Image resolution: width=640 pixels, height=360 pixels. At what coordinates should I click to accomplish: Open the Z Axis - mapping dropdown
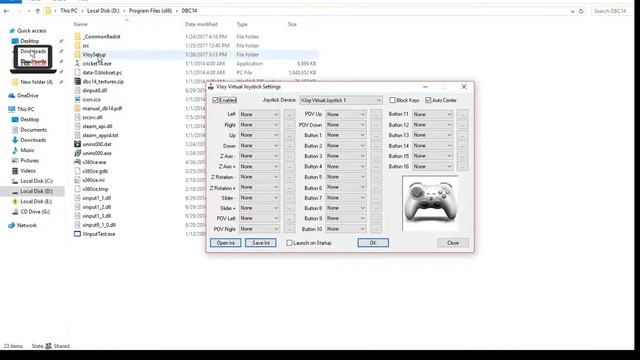pos(259,156)
